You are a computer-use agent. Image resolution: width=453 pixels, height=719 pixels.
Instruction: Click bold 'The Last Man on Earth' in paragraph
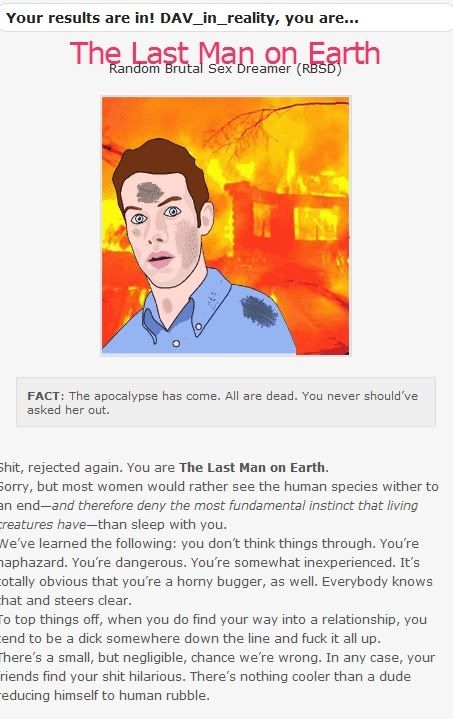click(252, 467)
